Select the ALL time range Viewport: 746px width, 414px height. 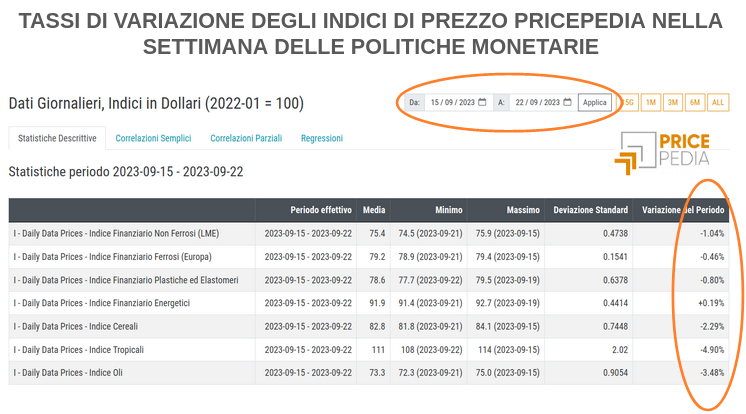(718, 102)
